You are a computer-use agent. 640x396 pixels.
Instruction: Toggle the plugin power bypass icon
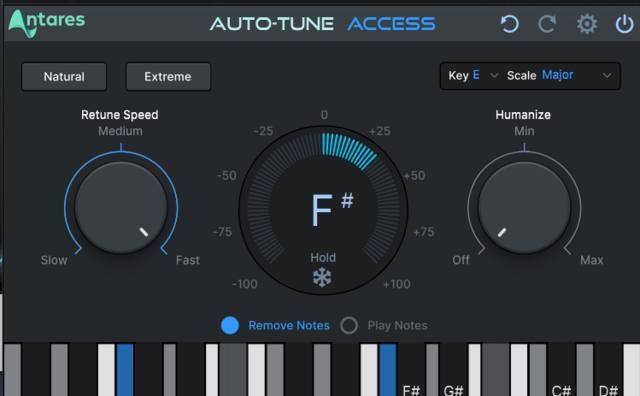pyautogui.click(x=624, y=24)
